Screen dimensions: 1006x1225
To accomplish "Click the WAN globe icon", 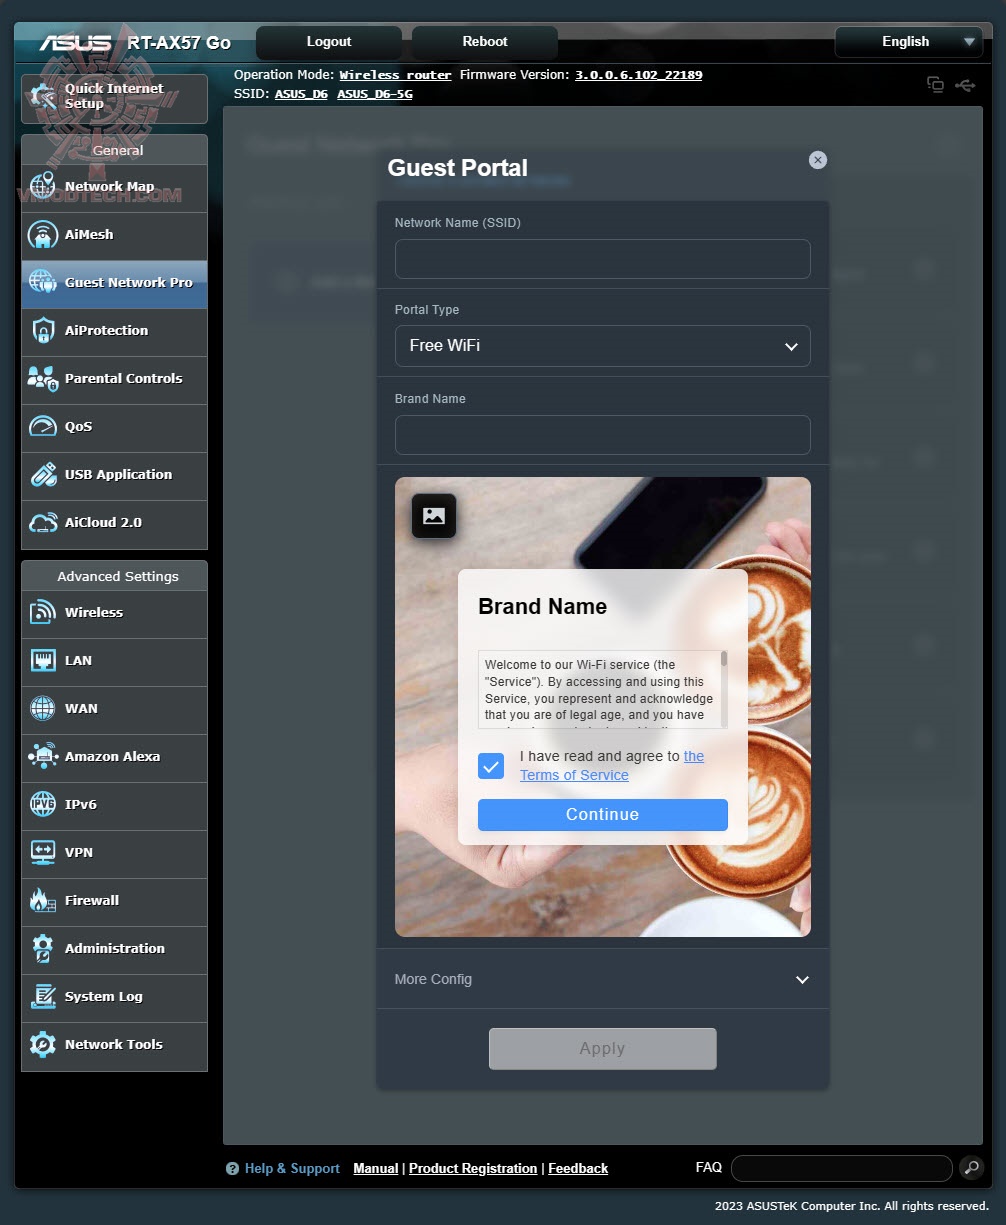I will click(x=43, y=708).
